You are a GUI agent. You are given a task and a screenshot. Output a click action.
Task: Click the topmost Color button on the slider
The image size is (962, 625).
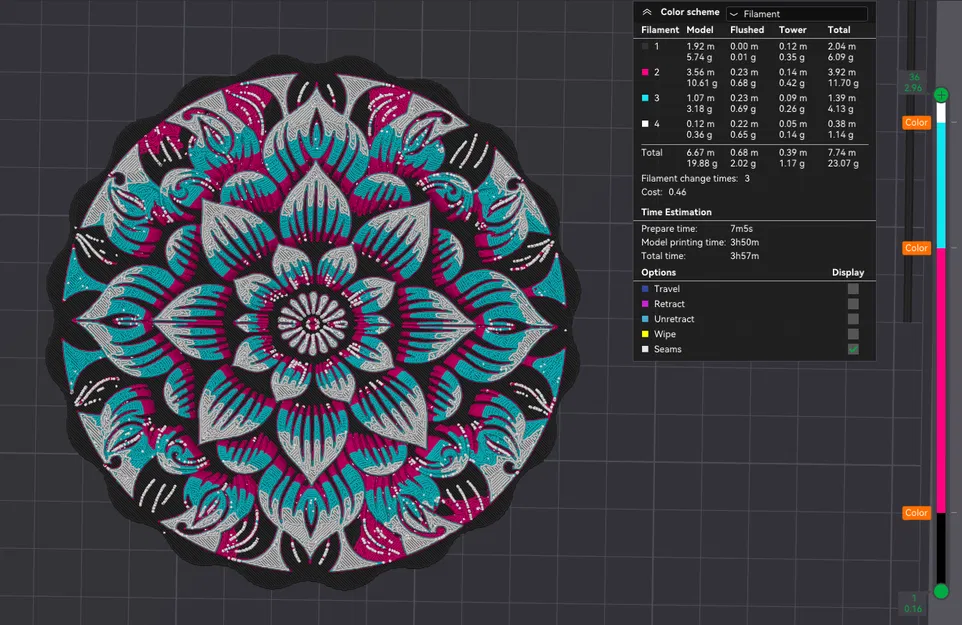coord(916,122)
